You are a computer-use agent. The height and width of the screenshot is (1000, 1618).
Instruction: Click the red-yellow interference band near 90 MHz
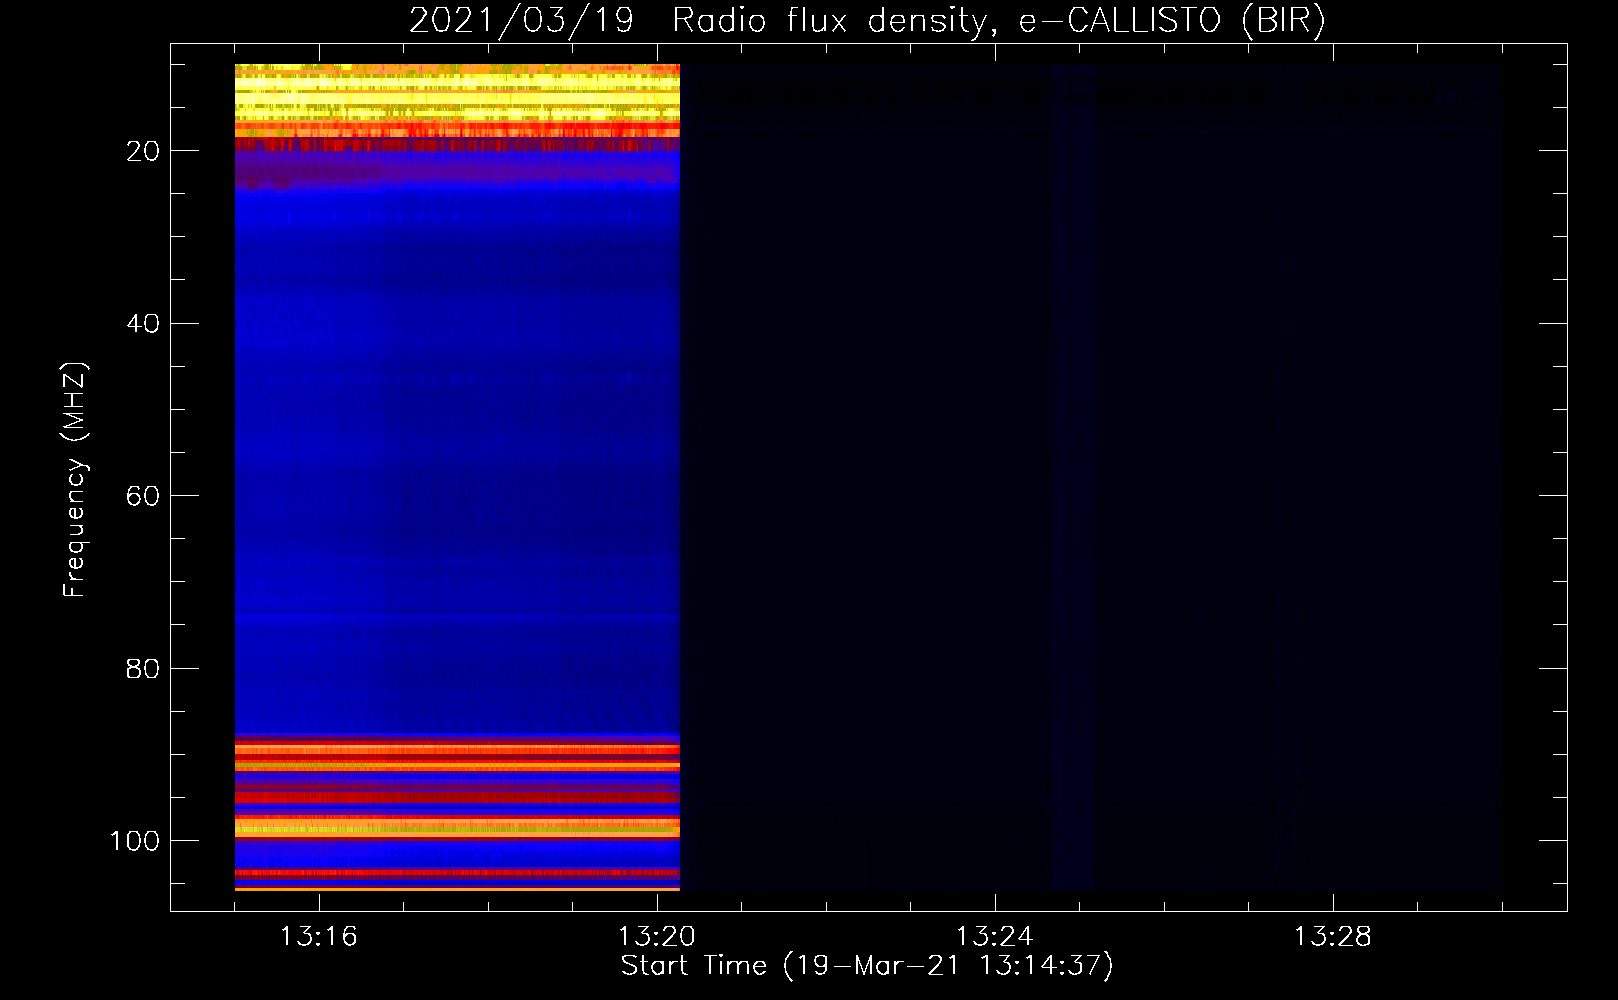tap(457, 757)
